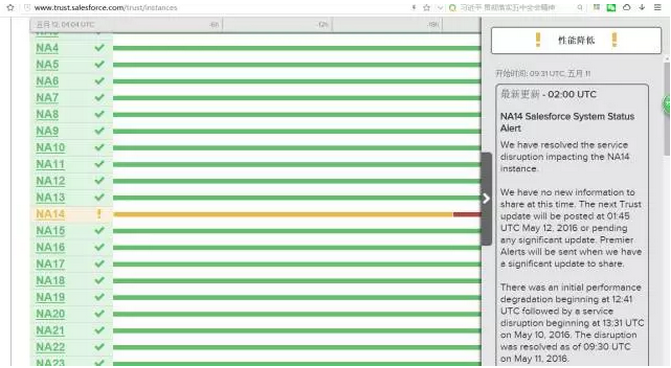
Task: Click the favorite star in the address bar
Action: coord(427,7)
